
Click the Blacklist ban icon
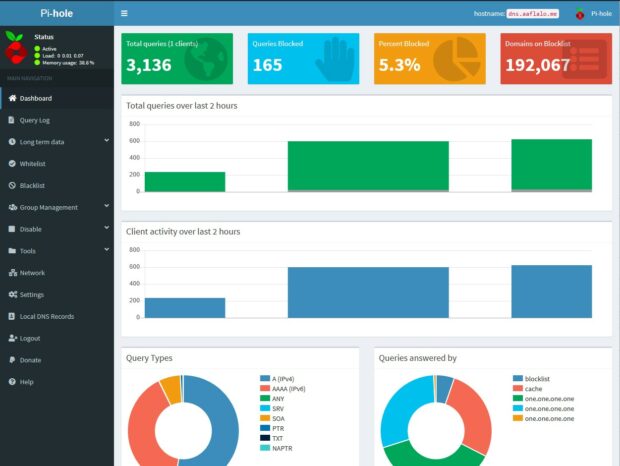[x=11, y=185]
